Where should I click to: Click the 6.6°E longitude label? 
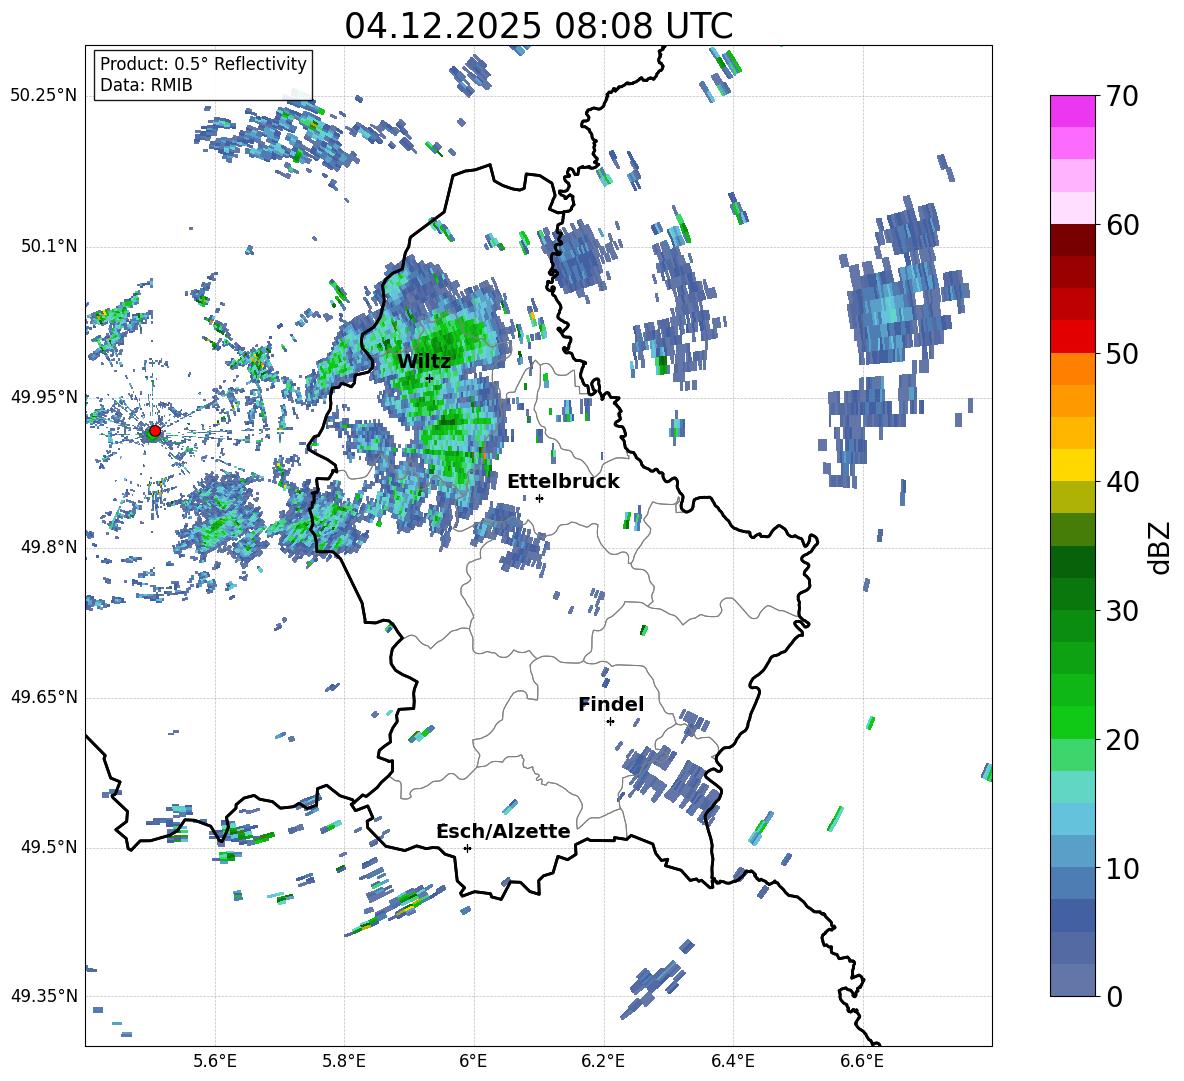(862, 1061)
